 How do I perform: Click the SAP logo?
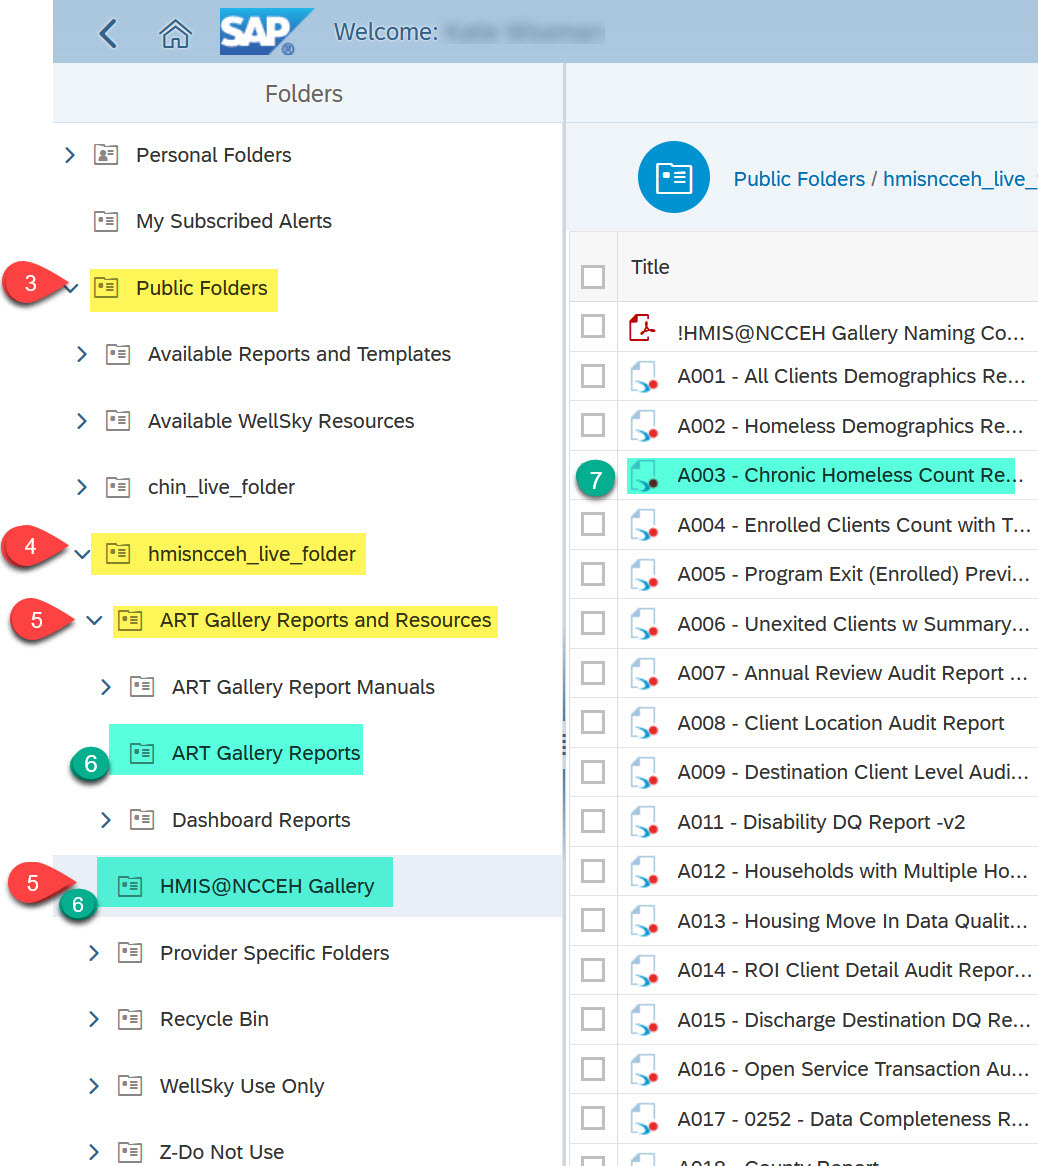(x=257, y=32)
